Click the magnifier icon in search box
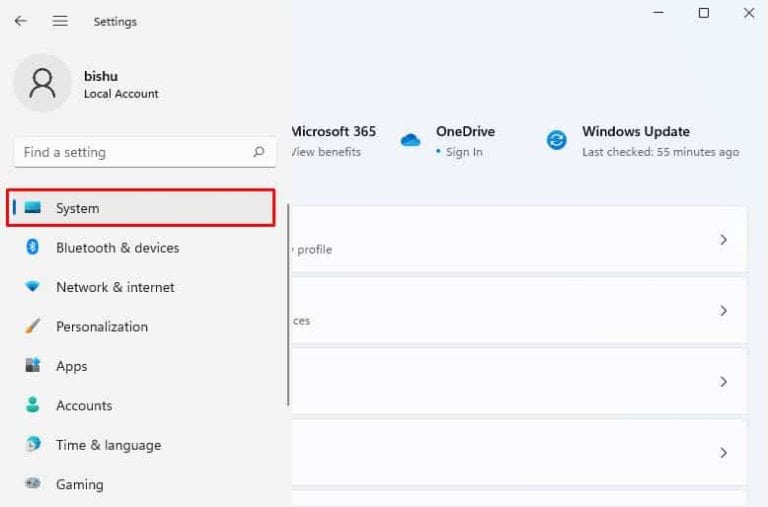The image size is (768, 507). point(259,152)
